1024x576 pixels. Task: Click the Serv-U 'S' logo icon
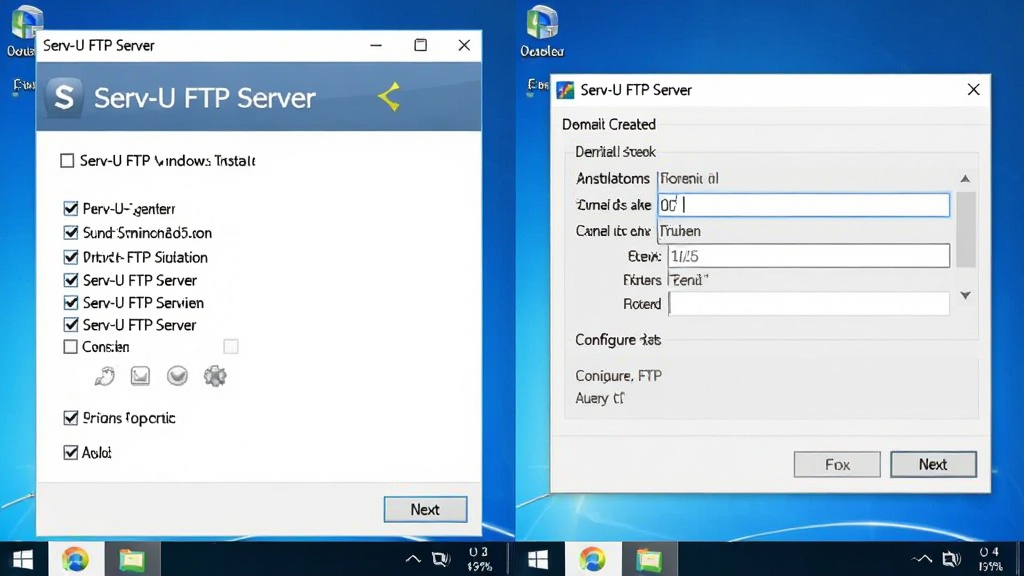pos(64,97)
